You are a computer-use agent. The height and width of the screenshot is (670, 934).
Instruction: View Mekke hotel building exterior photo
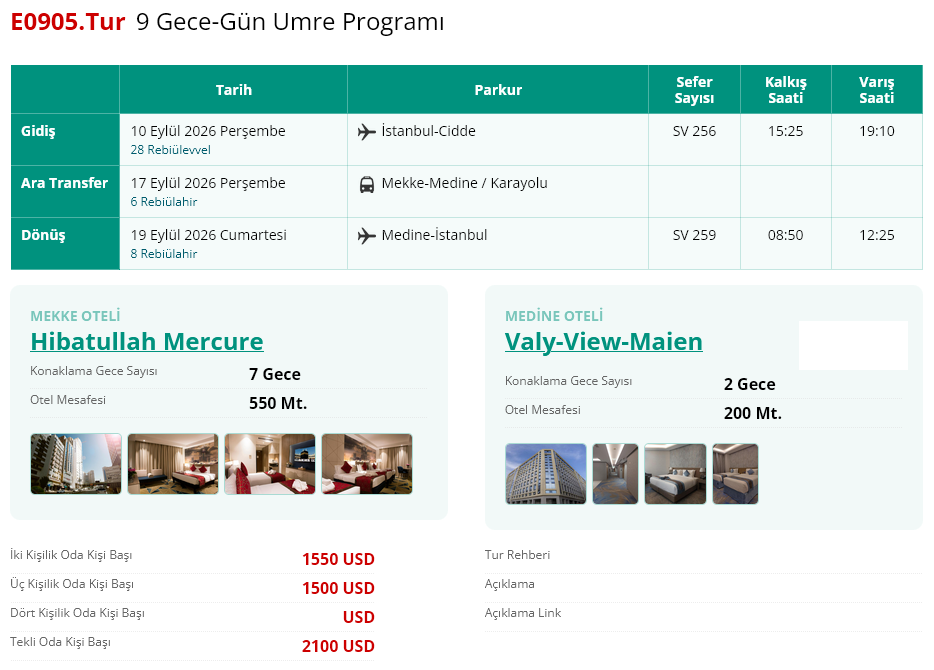click(x=76, y=464)
